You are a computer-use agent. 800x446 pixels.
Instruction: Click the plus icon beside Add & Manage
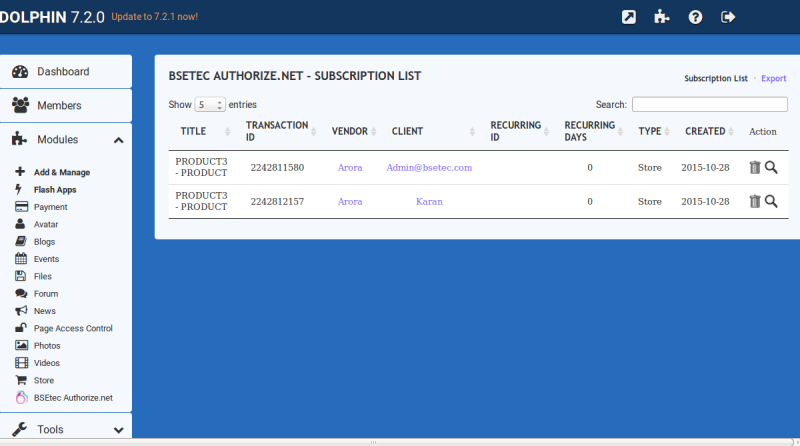coord(20,171)
